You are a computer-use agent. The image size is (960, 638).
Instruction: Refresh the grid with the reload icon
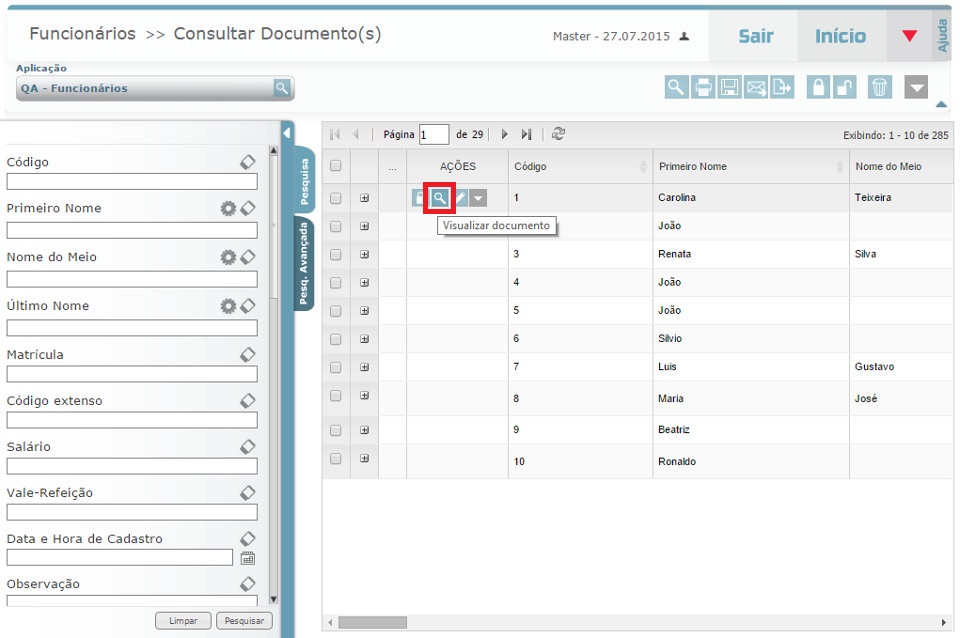559,134
